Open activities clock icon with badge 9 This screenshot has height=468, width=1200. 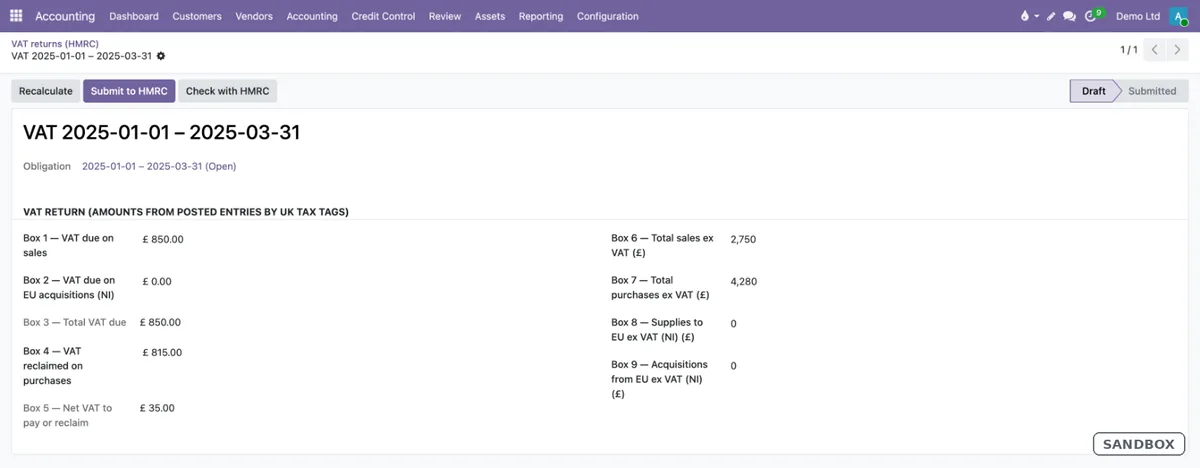[1093, 16]
